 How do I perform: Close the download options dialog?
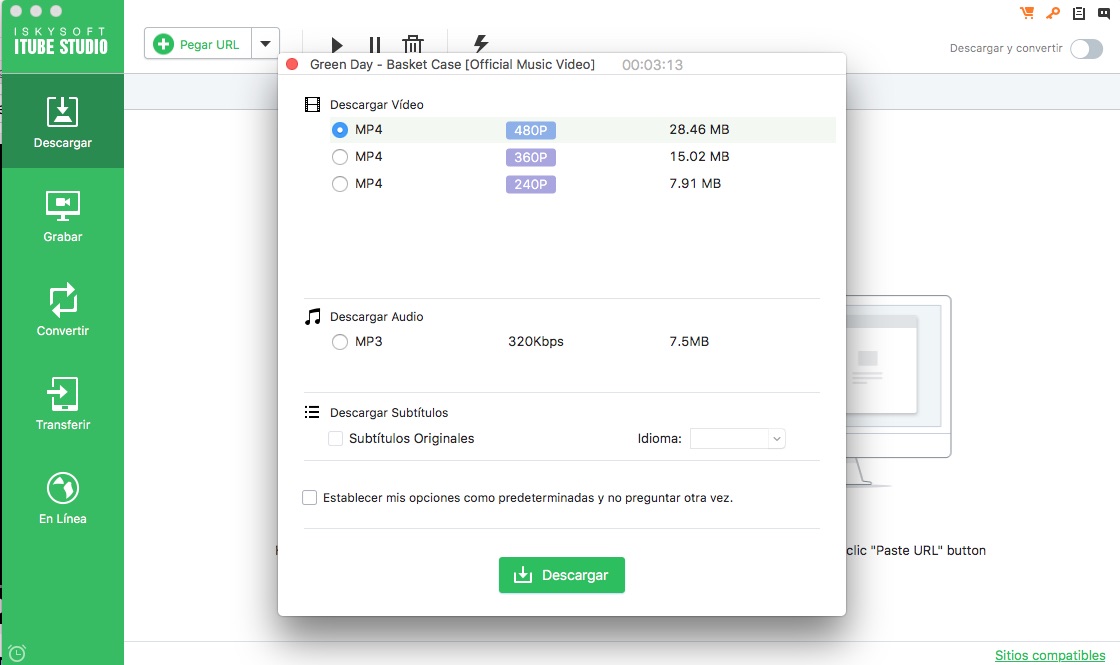(291, 64)
